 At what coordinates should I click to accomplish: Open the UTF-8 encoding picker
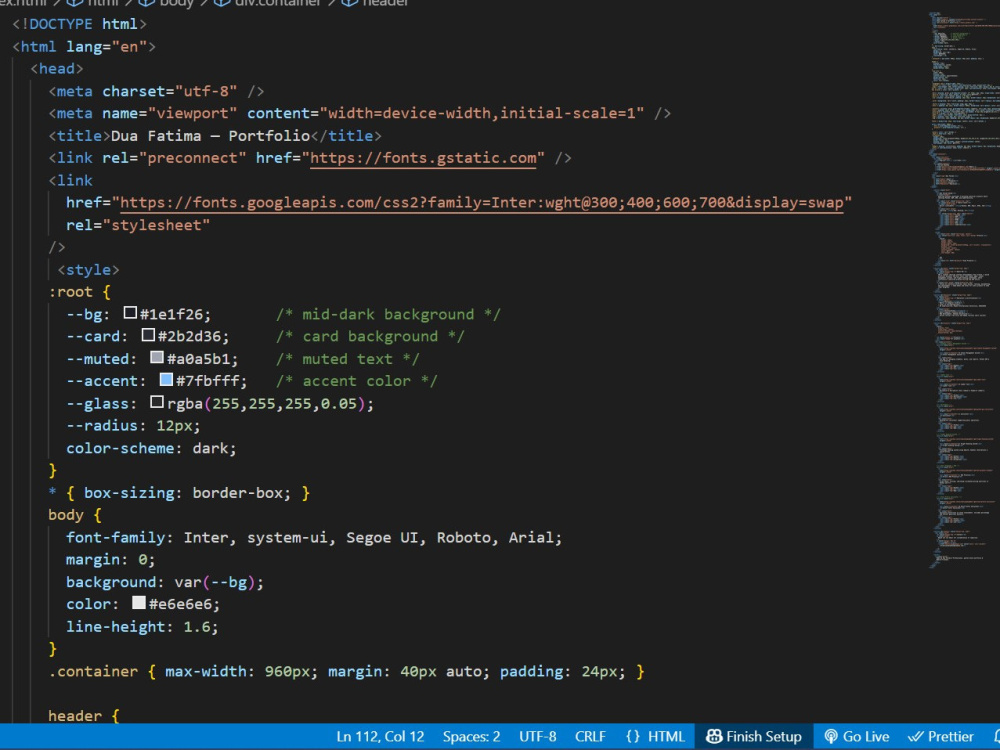tap(537, 736)
